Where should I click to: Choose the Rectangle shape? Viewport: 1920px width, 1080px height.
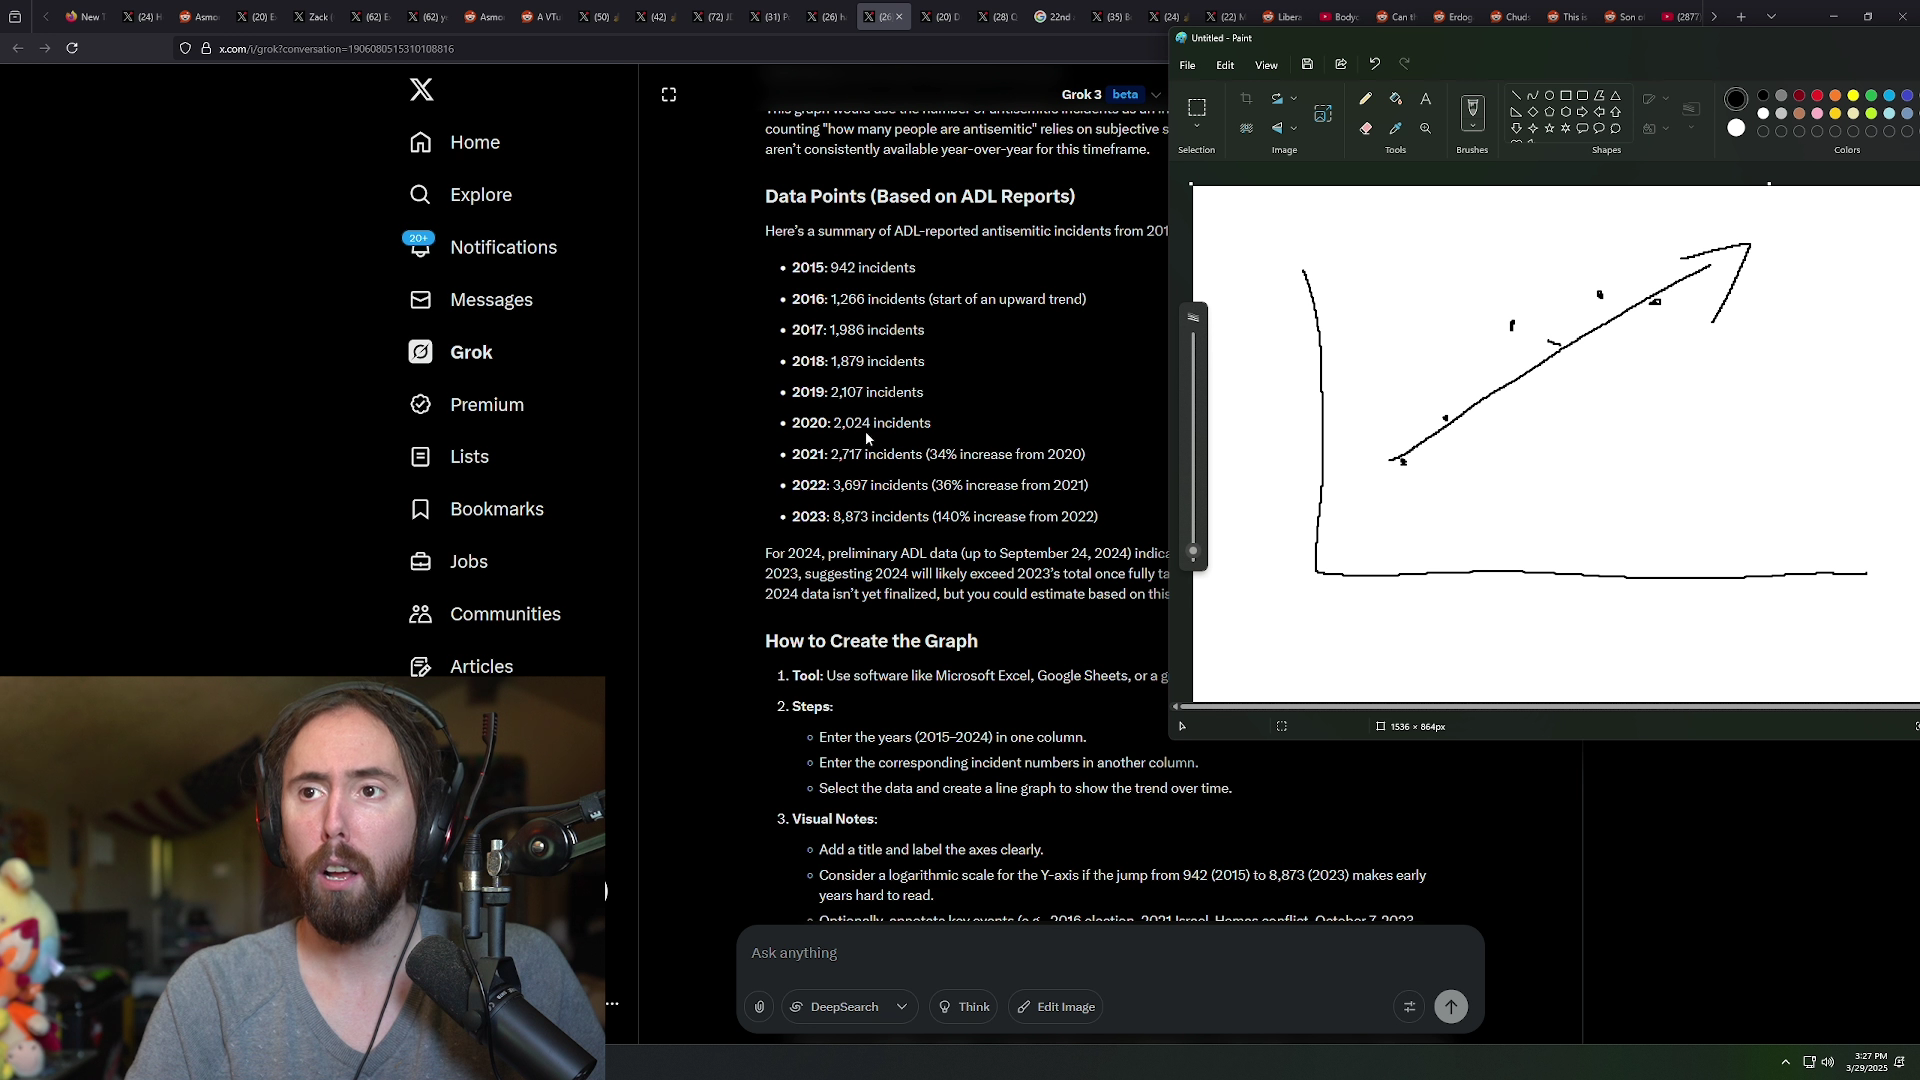1566,96
